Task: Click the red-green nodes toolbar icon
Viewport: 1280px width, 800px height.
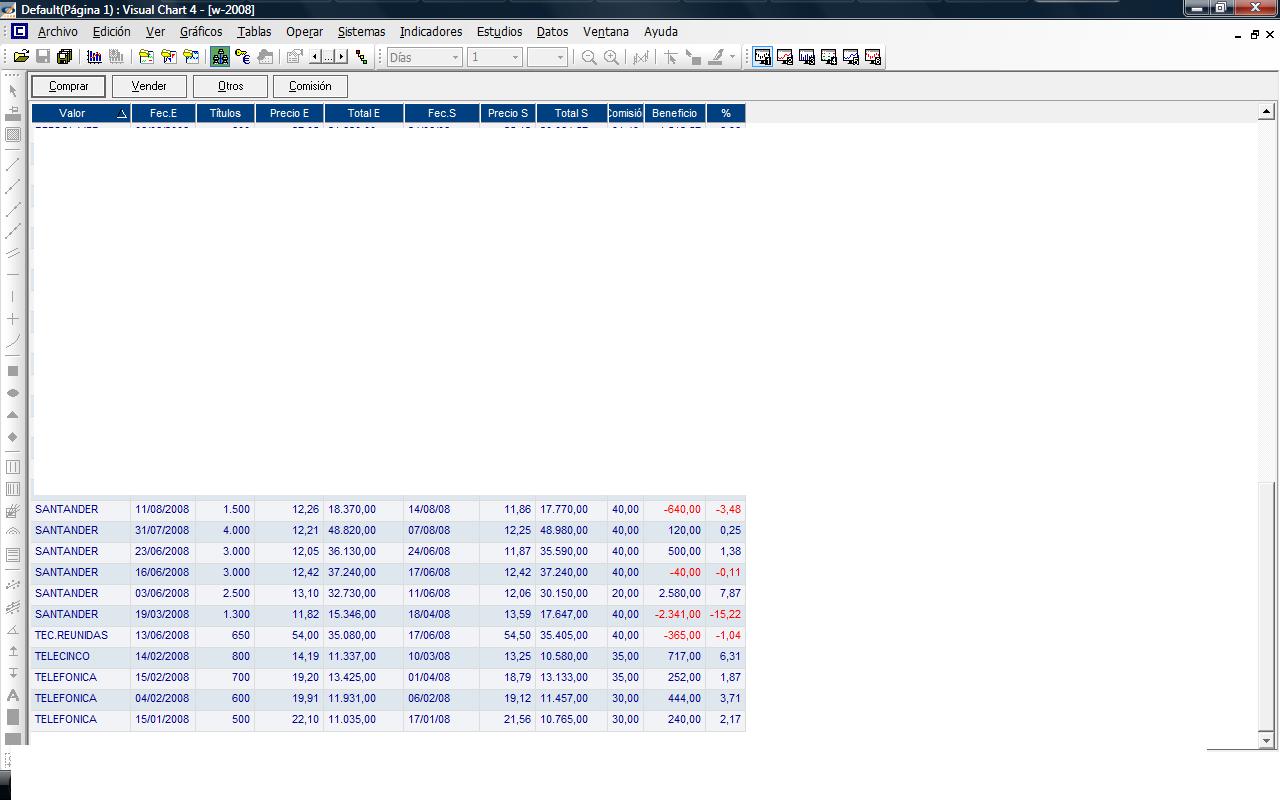Action: pos(362,57)
